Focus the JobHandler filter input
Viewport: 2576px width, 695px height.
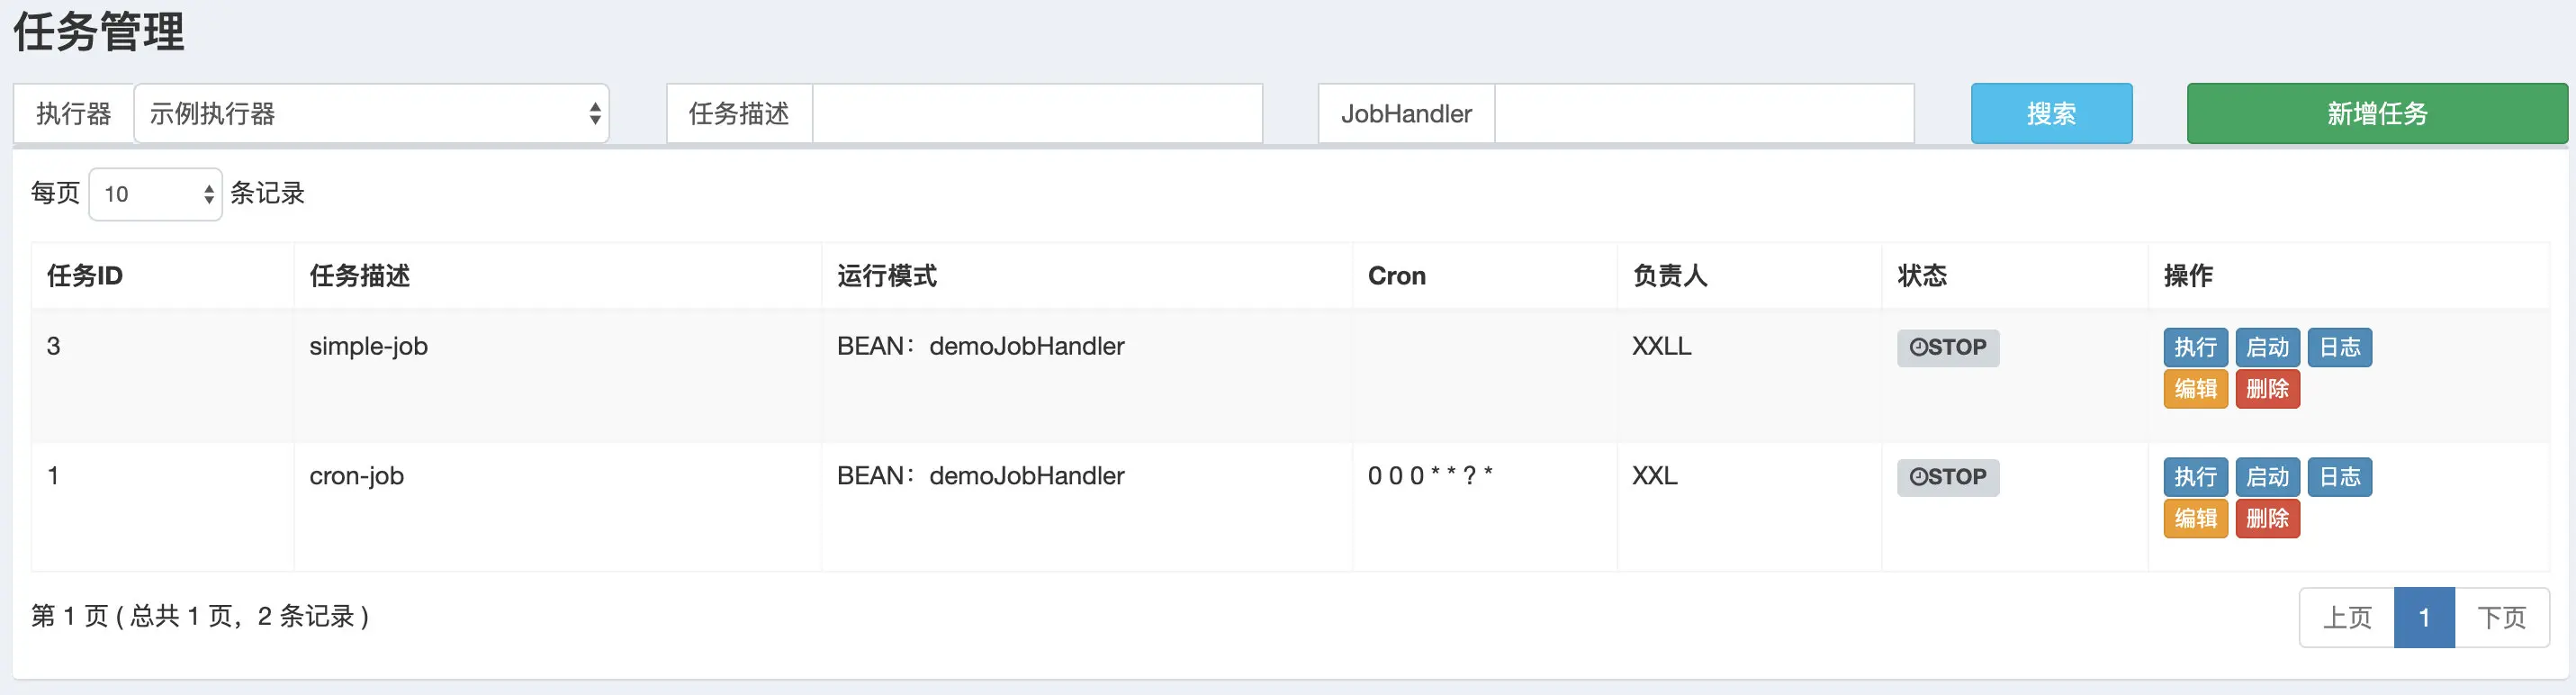1703,114
